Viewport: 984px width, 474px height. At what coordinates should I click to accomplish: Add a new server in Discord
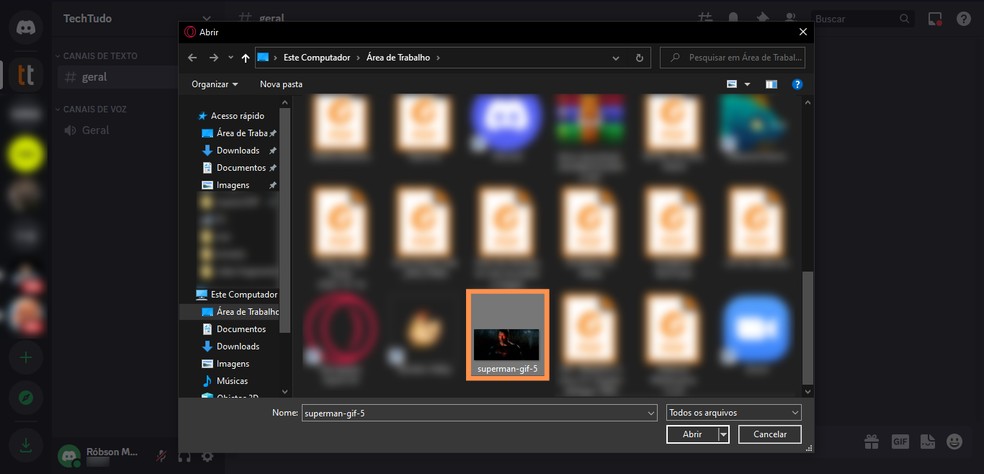[x=26, y=358]
